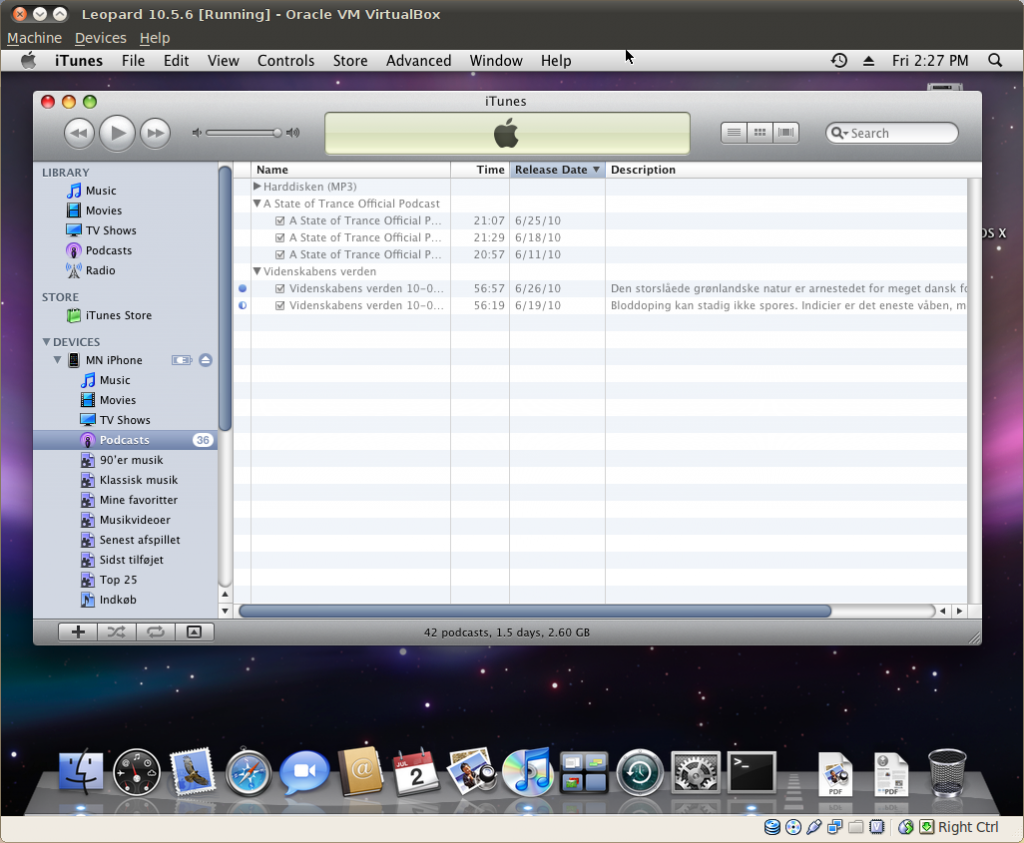Switch to Grid view

[x=760, y=133]
